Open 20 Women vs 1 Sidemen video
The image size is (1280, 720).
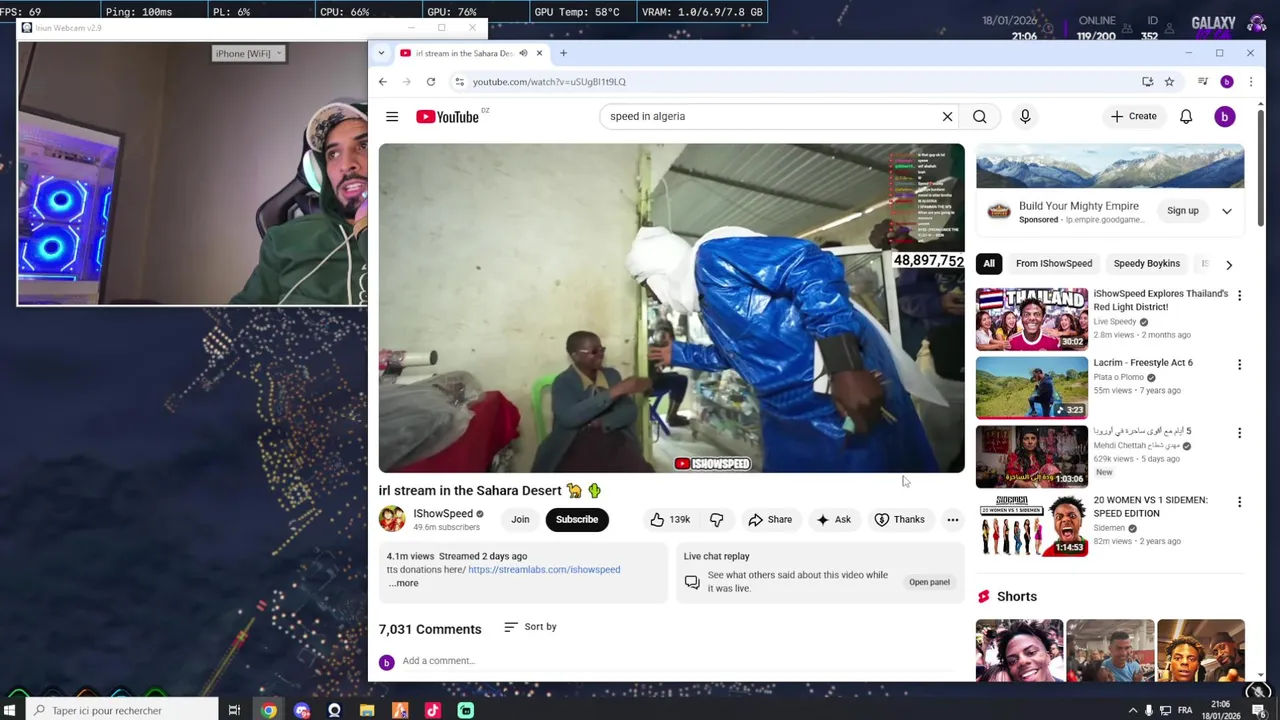point(1032,525)
